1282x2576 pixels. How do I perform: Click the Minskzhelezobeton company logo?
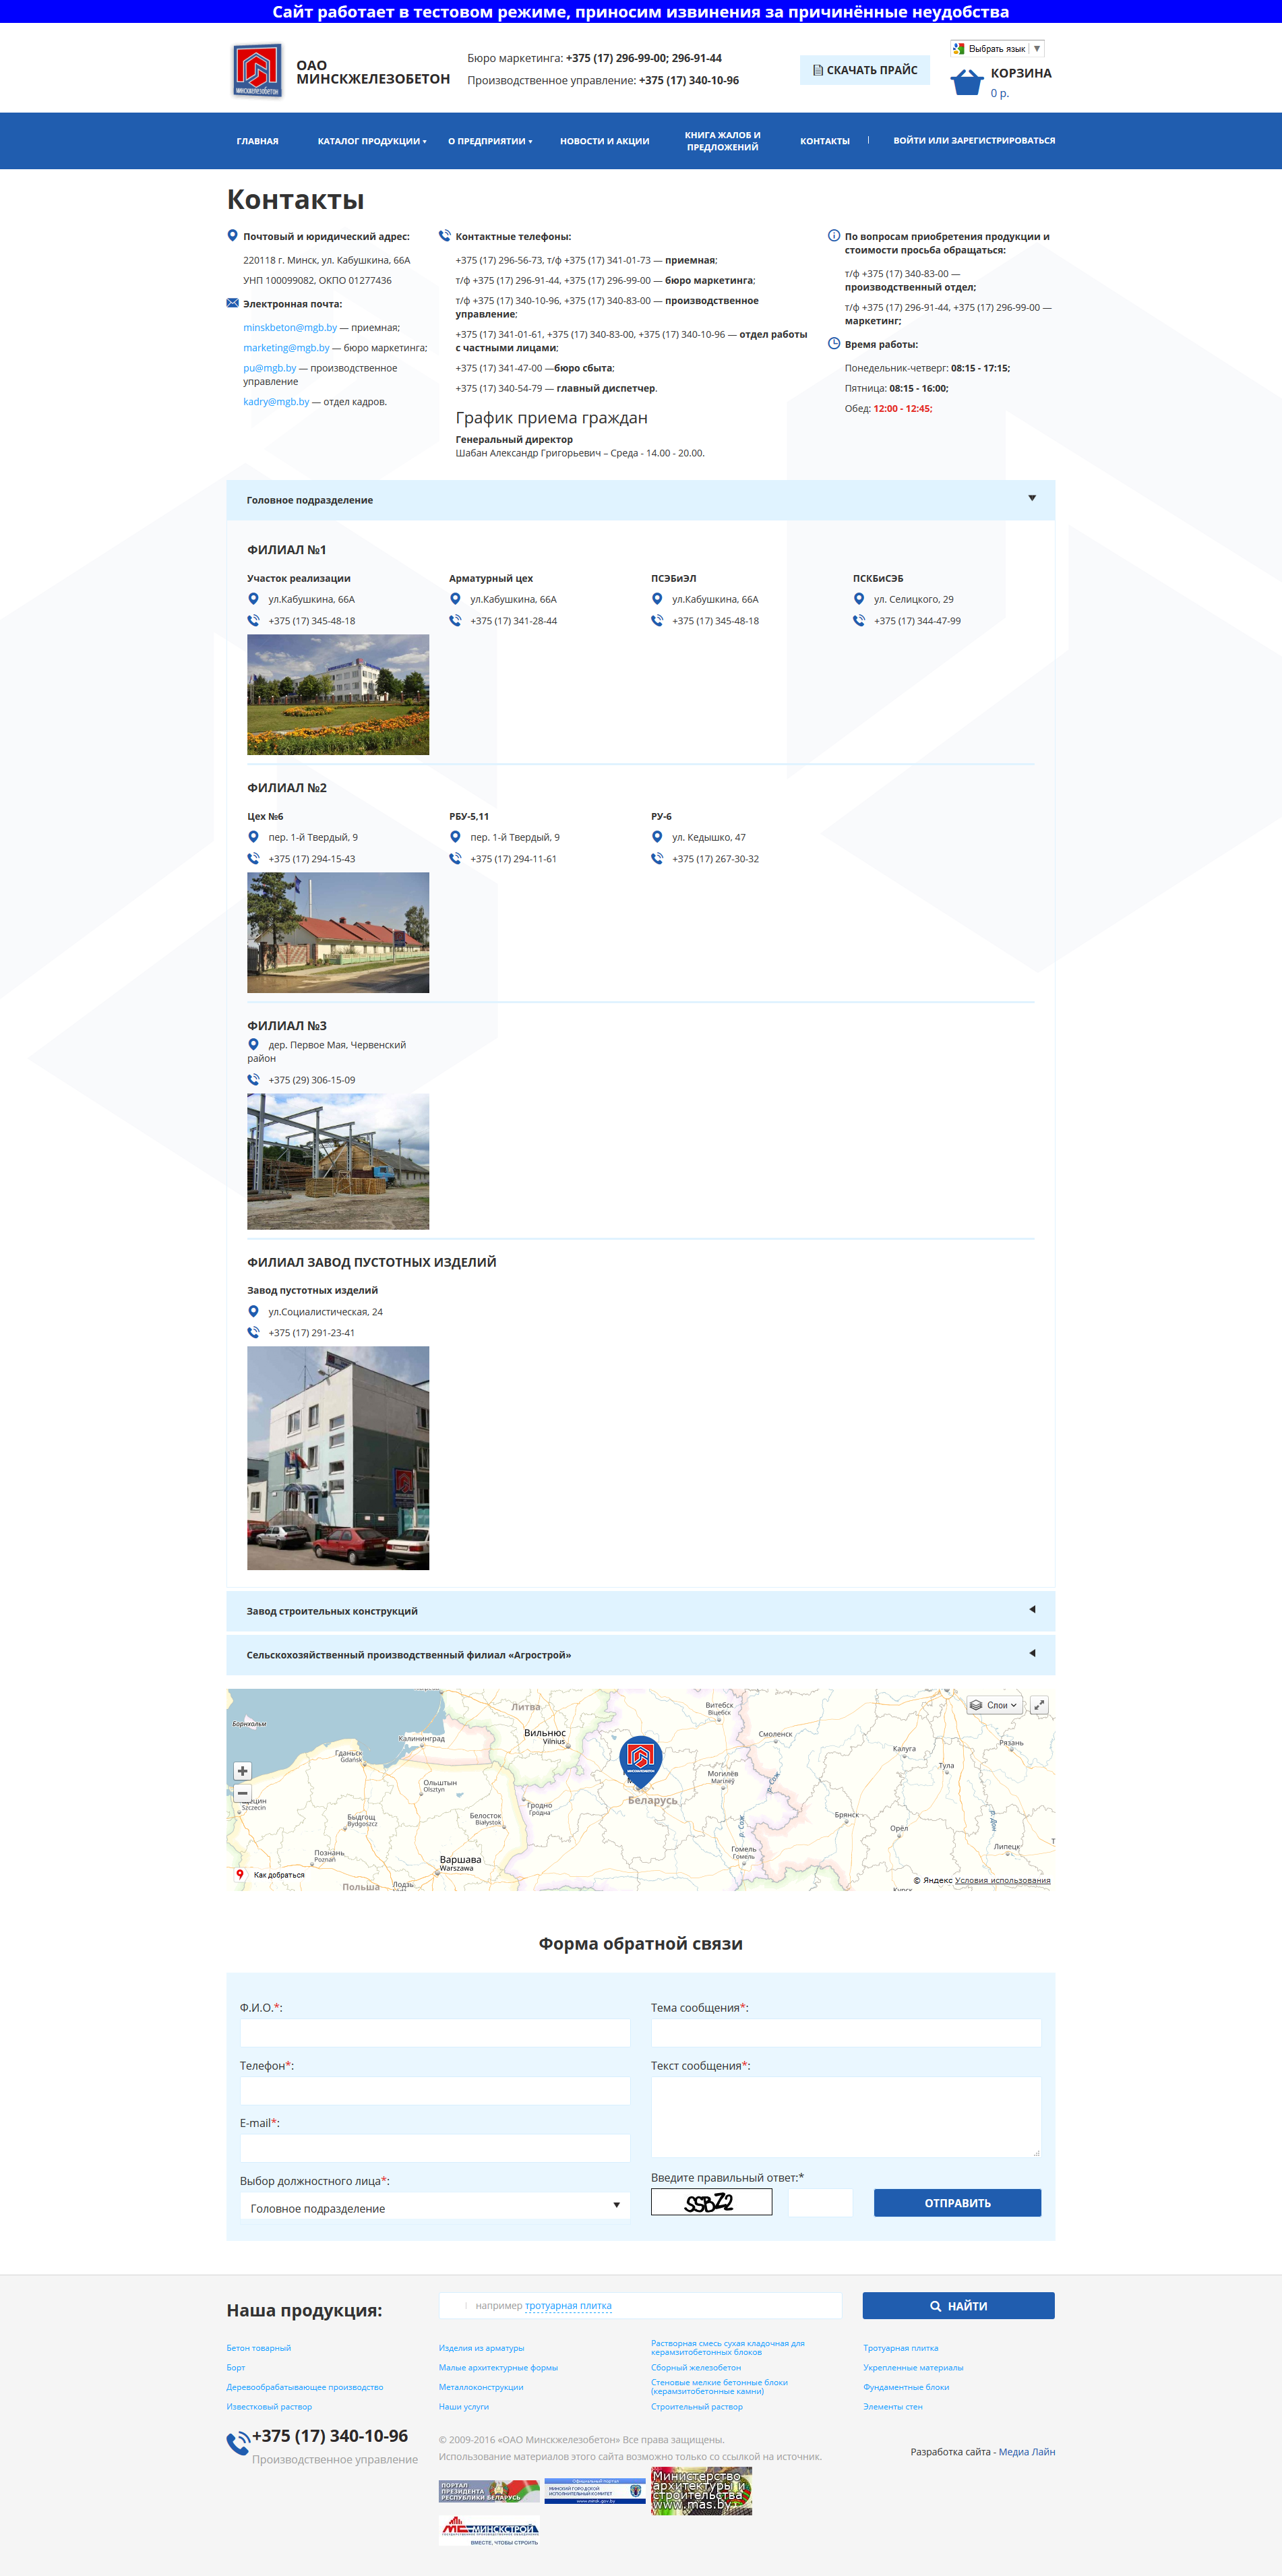tap(257, 71)
